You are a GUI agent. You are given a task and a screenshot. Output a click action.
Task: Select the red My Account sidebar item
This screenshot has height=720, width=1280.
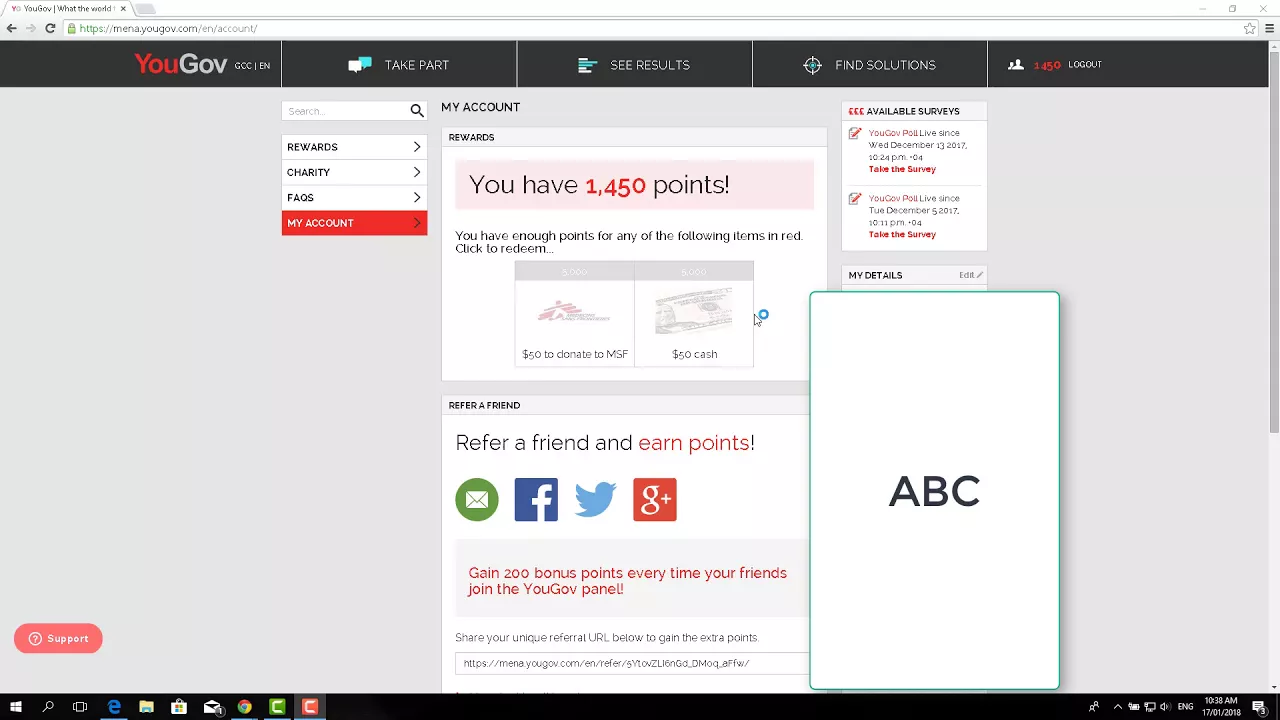point(354,223)
